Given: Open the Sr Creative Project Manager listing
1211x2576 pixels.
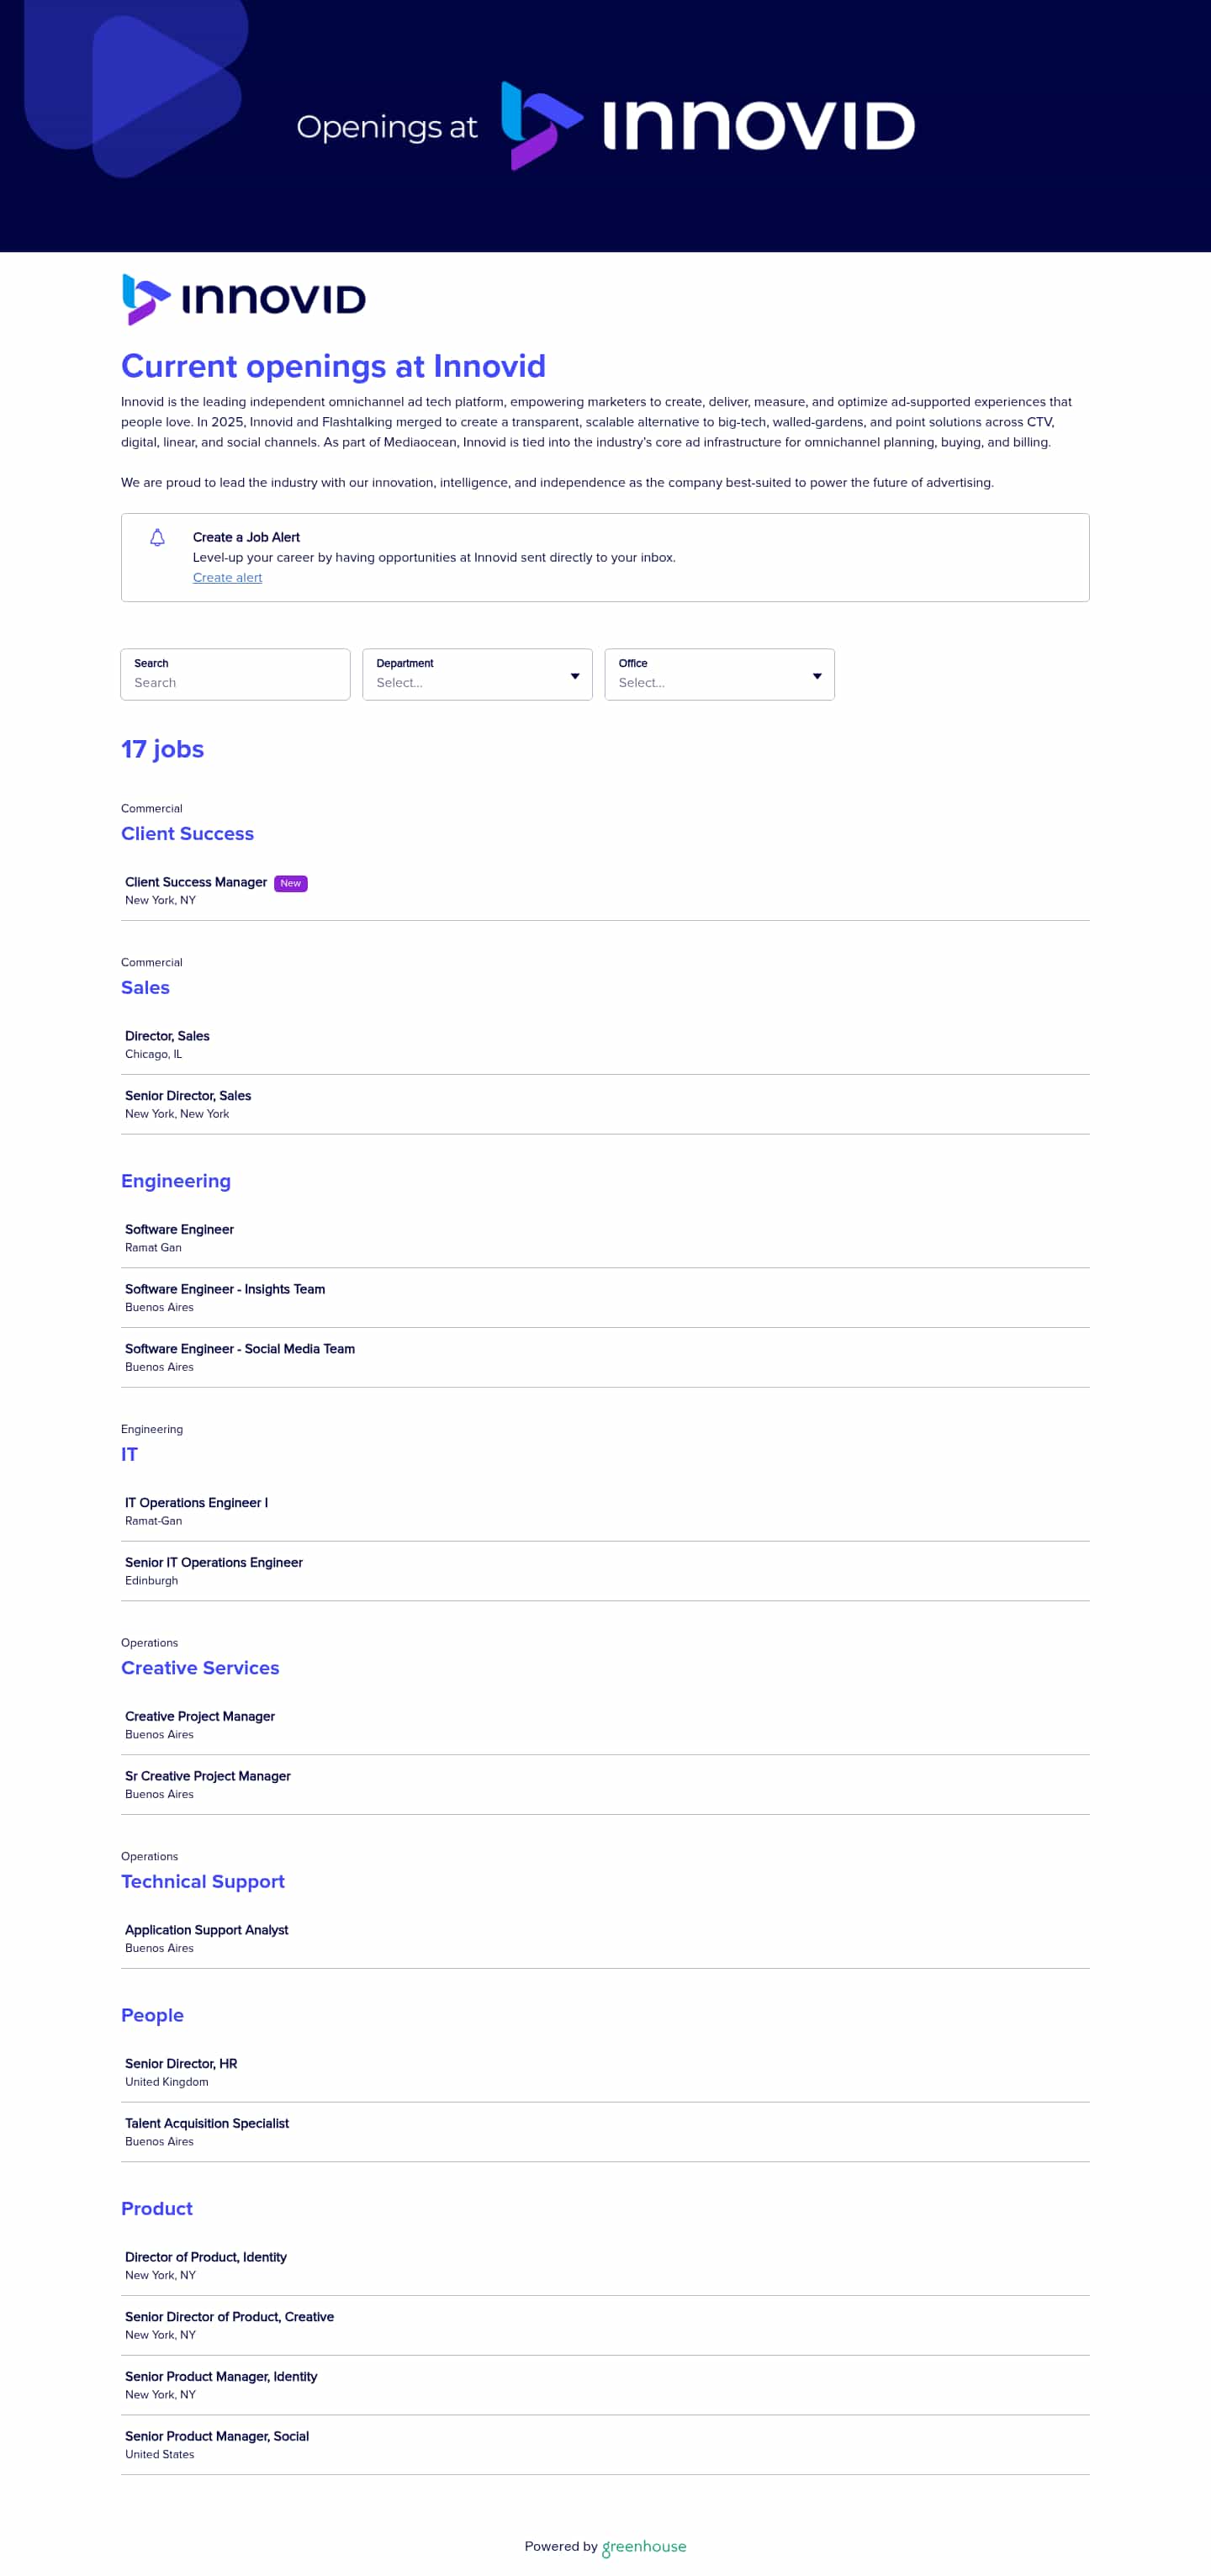Looking at the screenshot, I should pyautogui.click(x=605, y=1785).
